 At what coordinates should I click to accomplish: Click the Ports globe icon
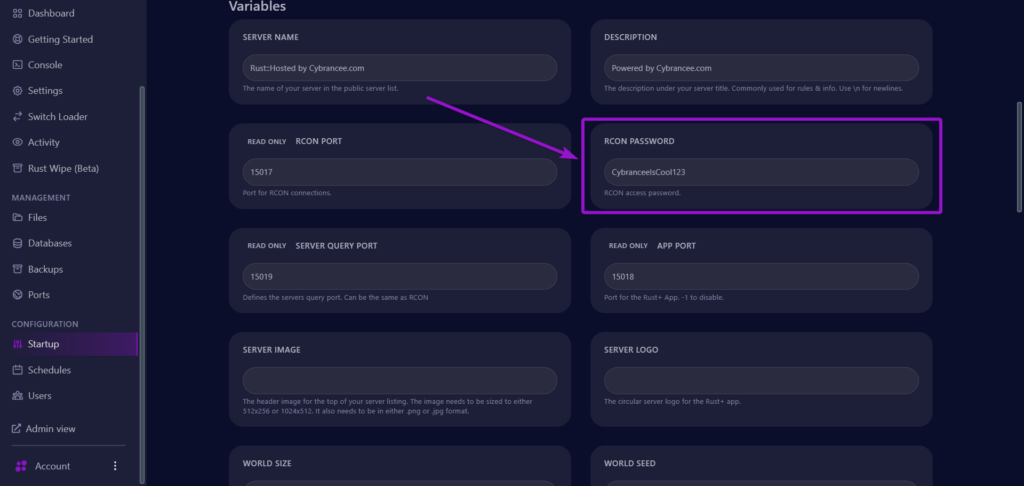pyautogui.click(x=18, y=295)
